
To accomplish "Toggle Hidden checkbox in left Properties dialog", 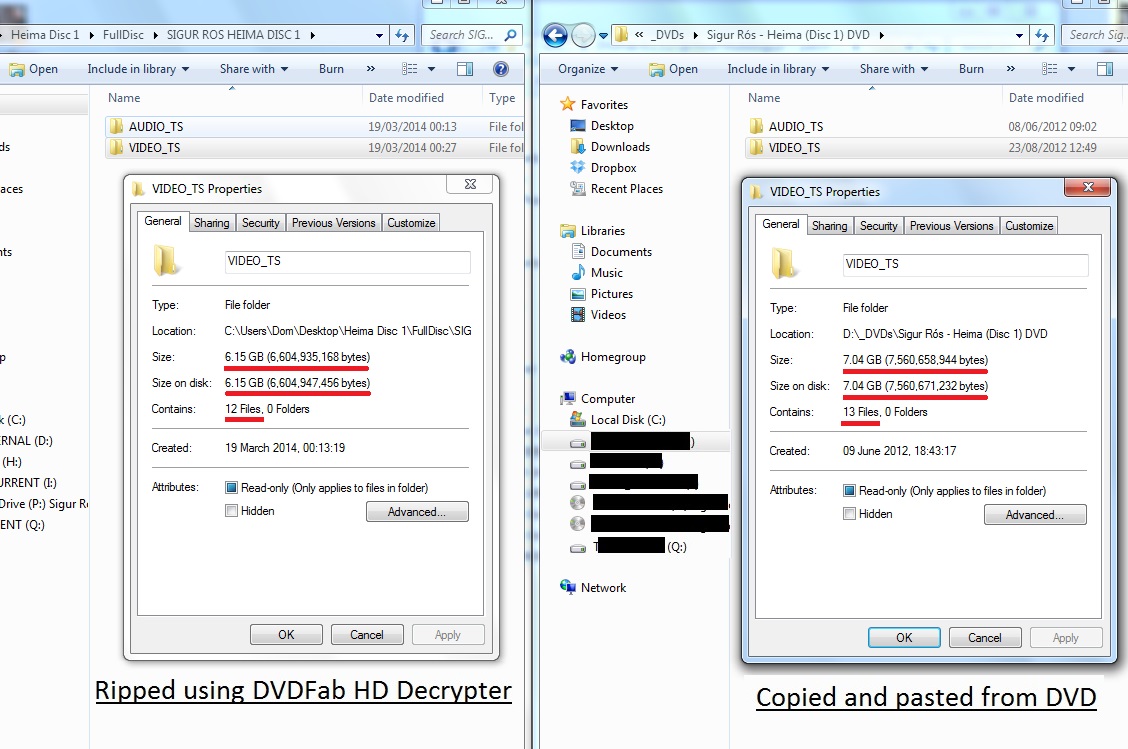I will click(x=231, y=511).
